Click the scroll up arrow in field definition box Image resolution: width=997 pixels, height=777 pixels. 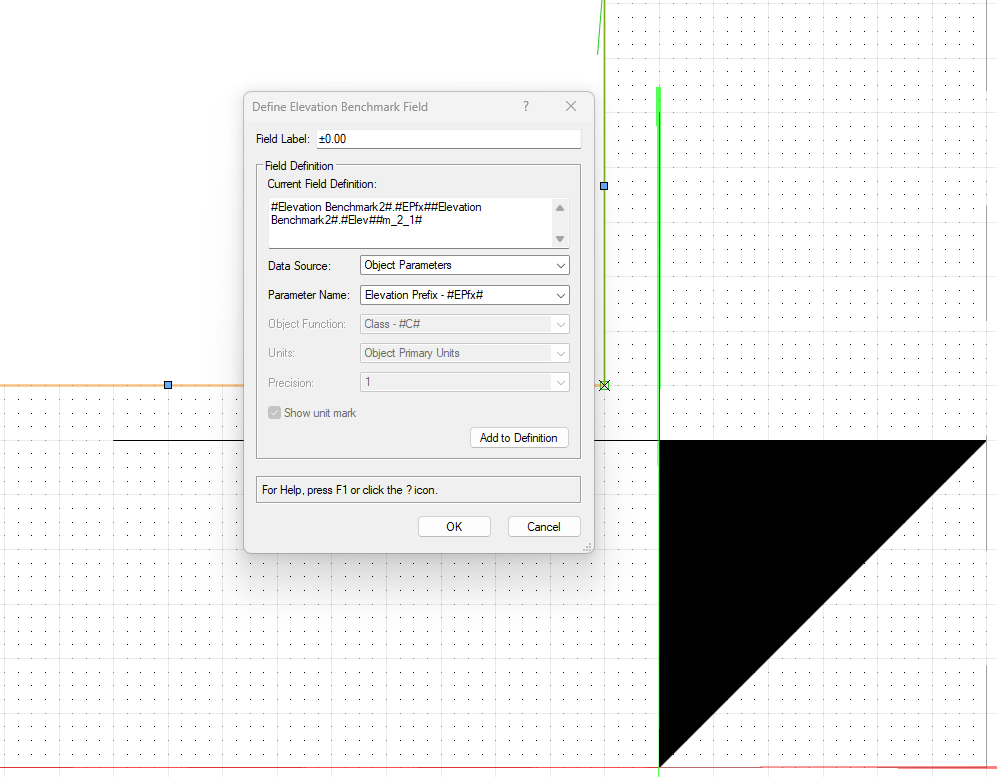pos(560,208)
